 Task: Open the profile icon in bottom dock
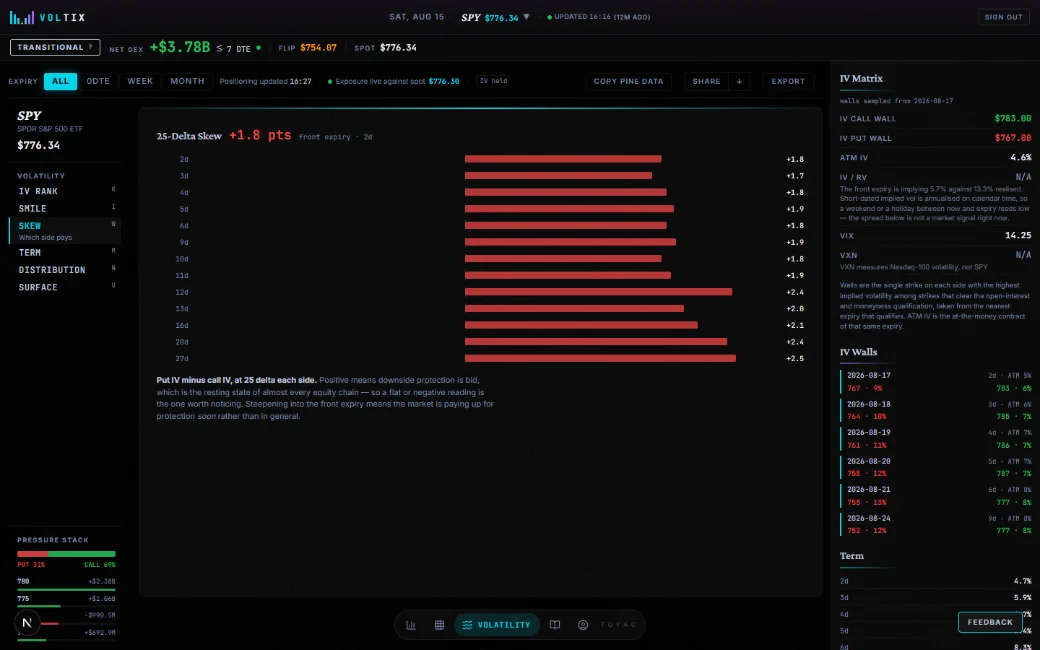[x=583, y=625]
